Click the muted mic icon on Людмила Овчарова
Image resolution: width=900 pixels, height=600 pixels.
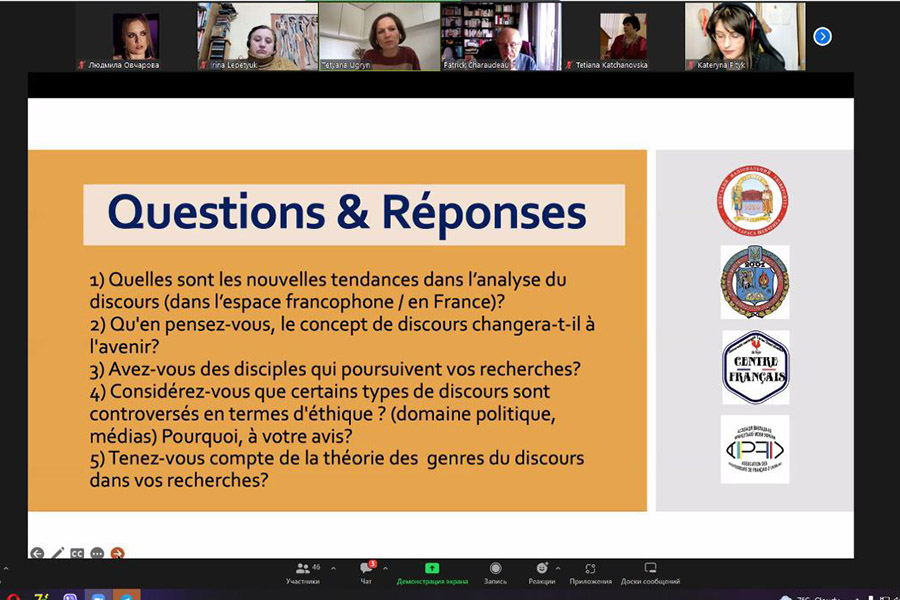tap(82, 65)
